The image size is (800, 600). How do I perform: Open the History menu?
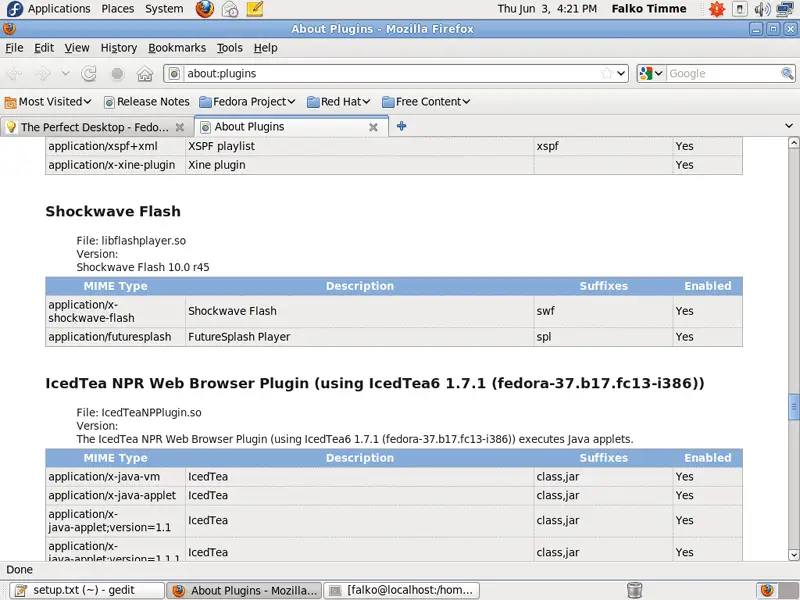coord(119,48)
